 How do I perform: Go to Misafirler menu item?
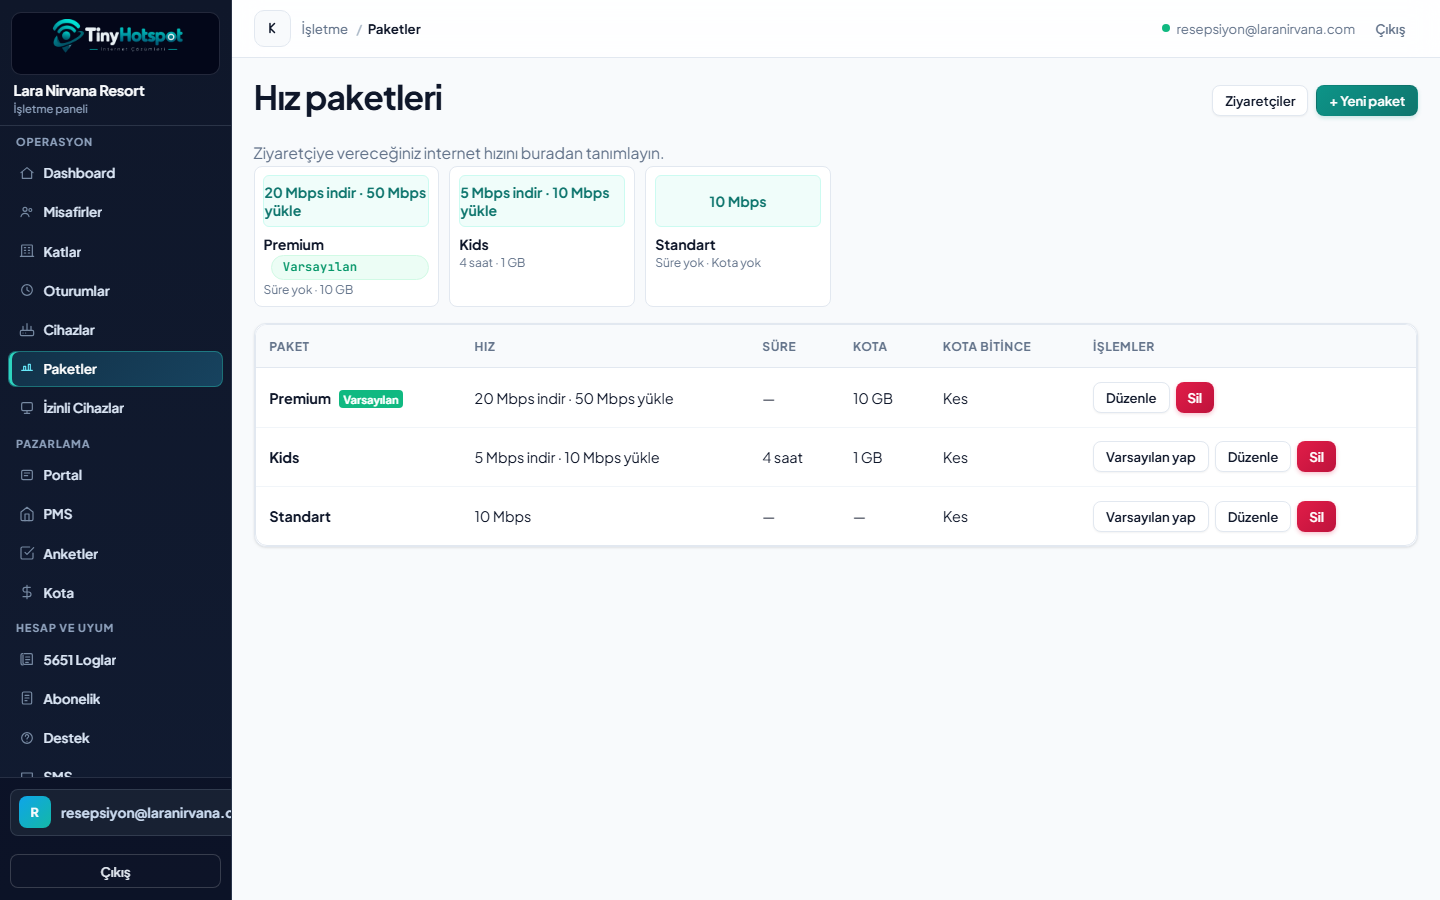pyautogui.click(x=116, y=212)
